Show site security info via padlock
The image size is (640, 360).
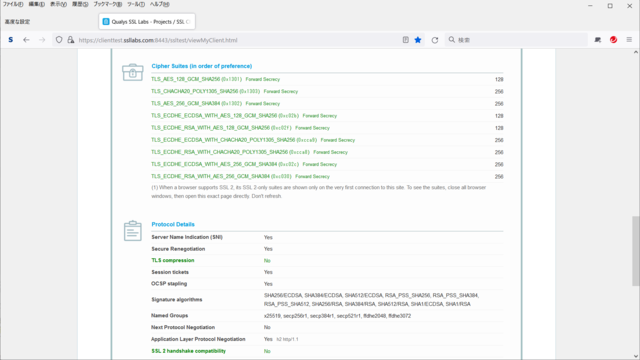coord(71,40)
